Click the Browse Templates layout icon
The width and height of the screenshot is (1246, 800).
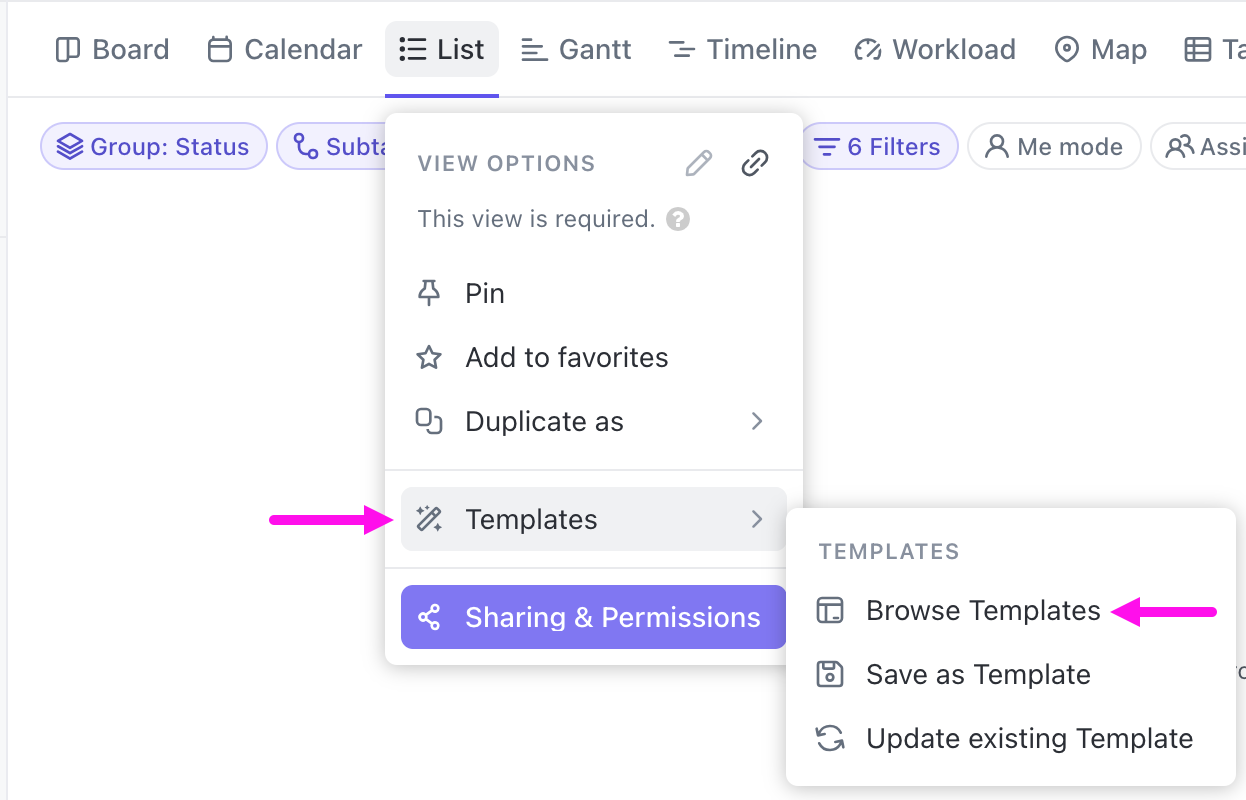[x=830, y=610]
